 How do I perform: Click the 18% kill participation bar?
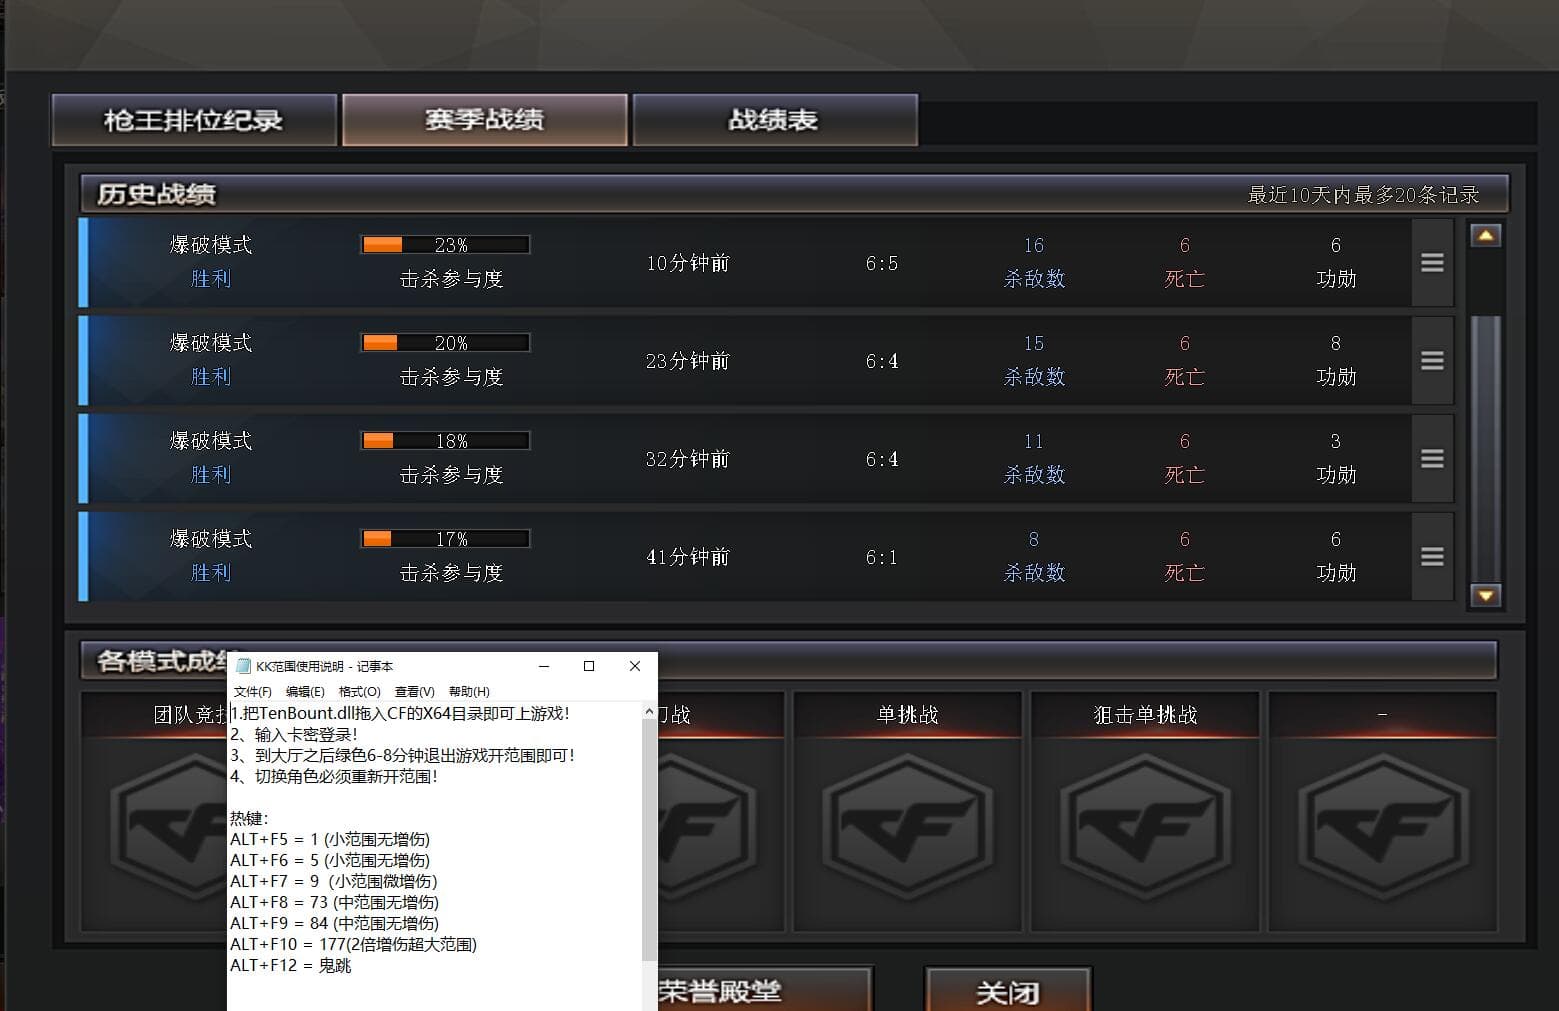pos(445,440)
